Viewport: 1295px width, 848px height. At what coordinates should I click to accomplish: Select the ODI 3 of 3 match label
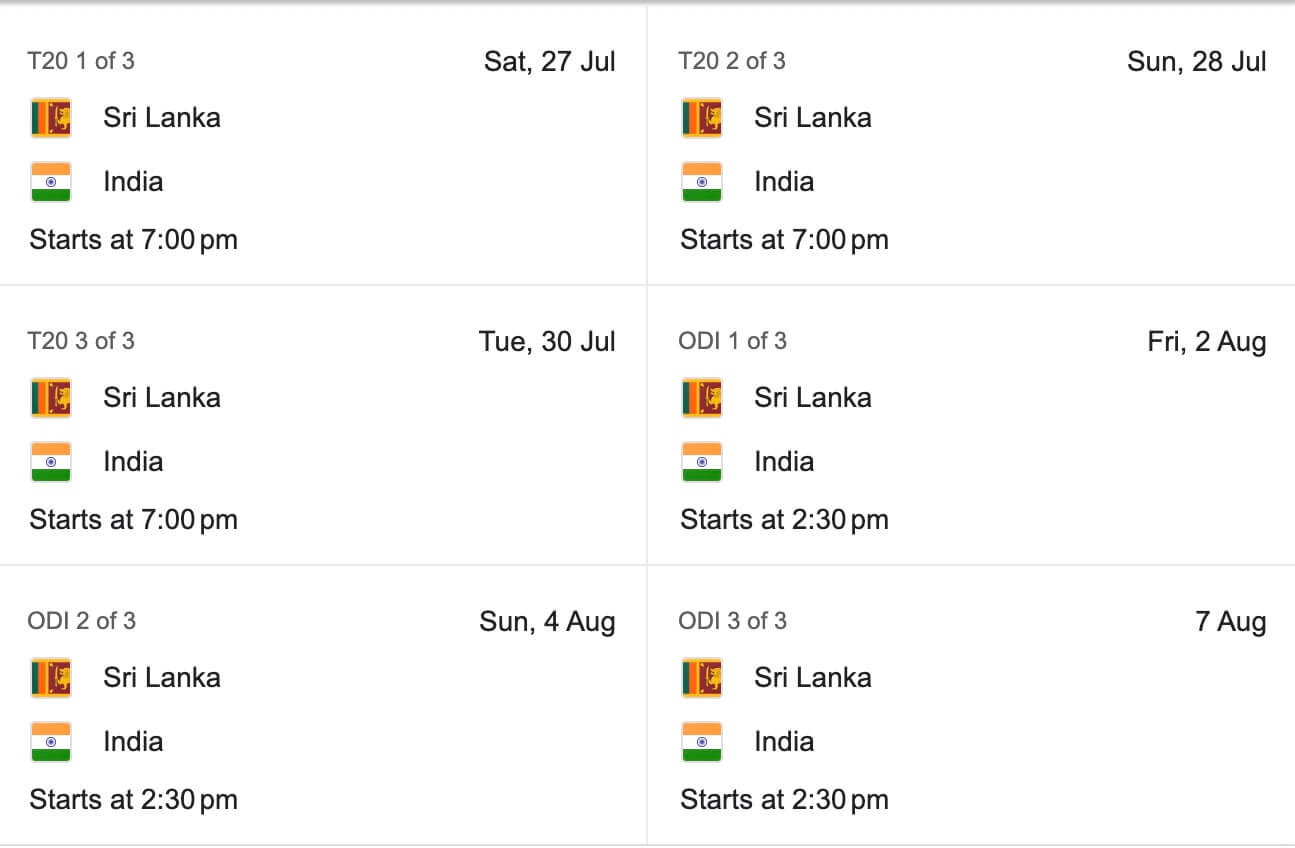point(733,621)
